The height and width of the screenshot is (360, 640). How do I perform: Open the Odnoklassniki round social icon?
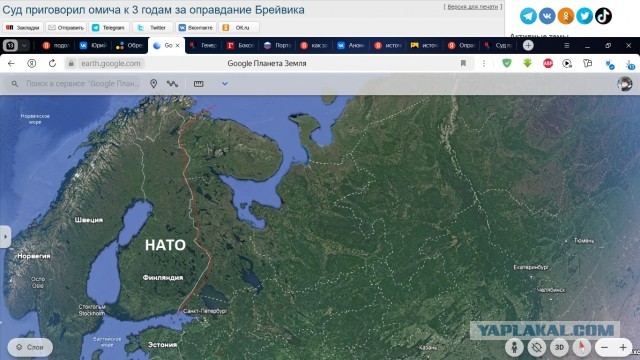click(x=566, y=16)
